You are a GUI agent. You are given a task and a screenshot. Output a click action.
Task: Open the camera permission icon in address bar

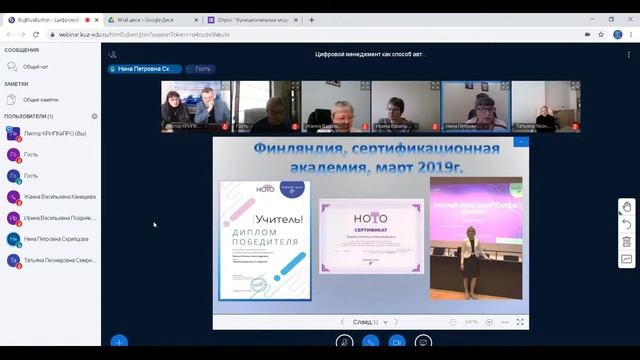click(587, 35)
